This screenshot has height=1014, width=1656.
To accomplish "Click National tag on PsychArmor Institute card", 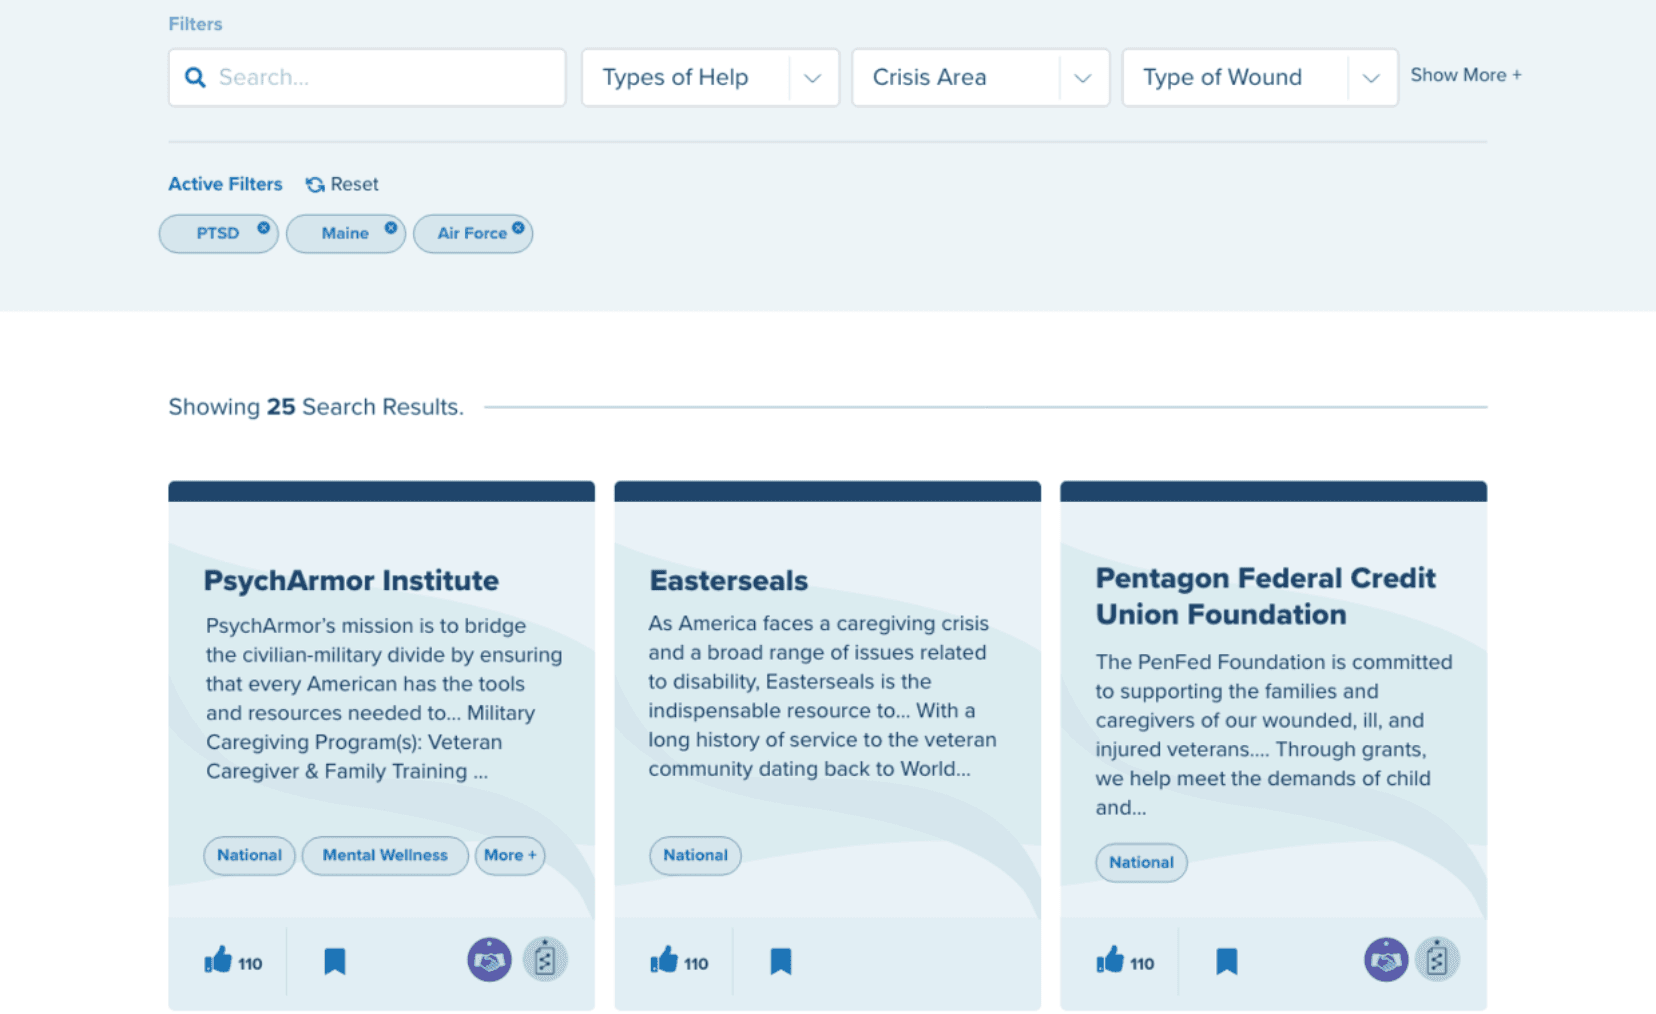I will click(x=249, y=855).
